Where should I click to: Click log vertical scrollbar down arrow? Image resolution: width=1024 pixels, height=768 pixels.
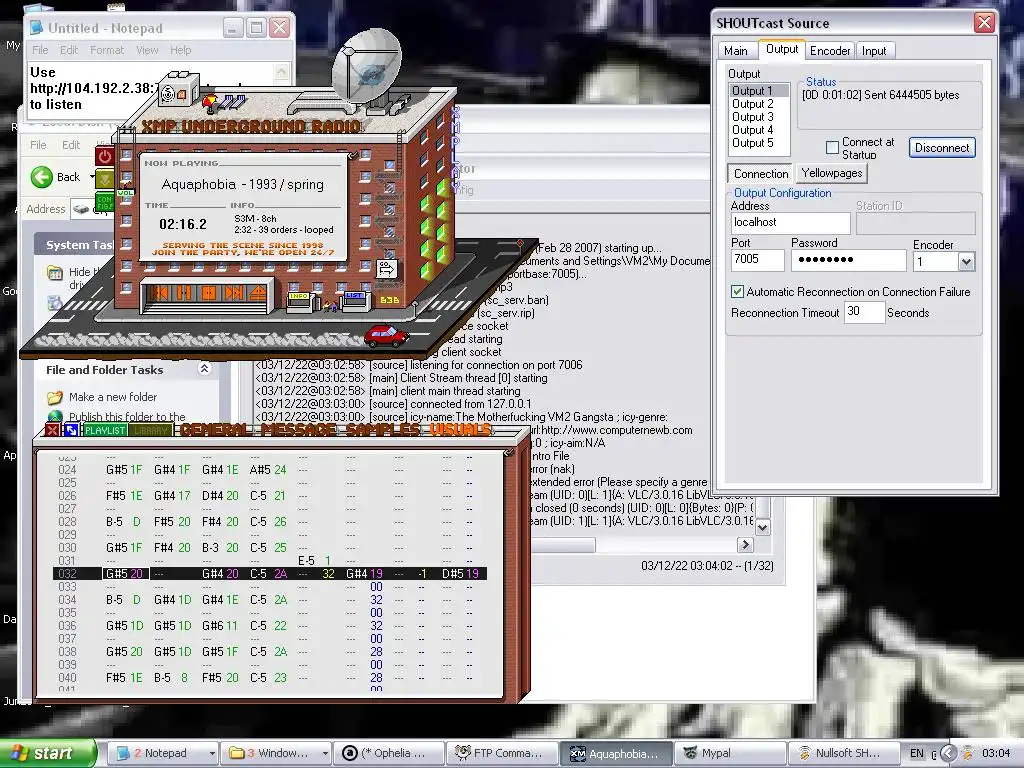[762, 526]
